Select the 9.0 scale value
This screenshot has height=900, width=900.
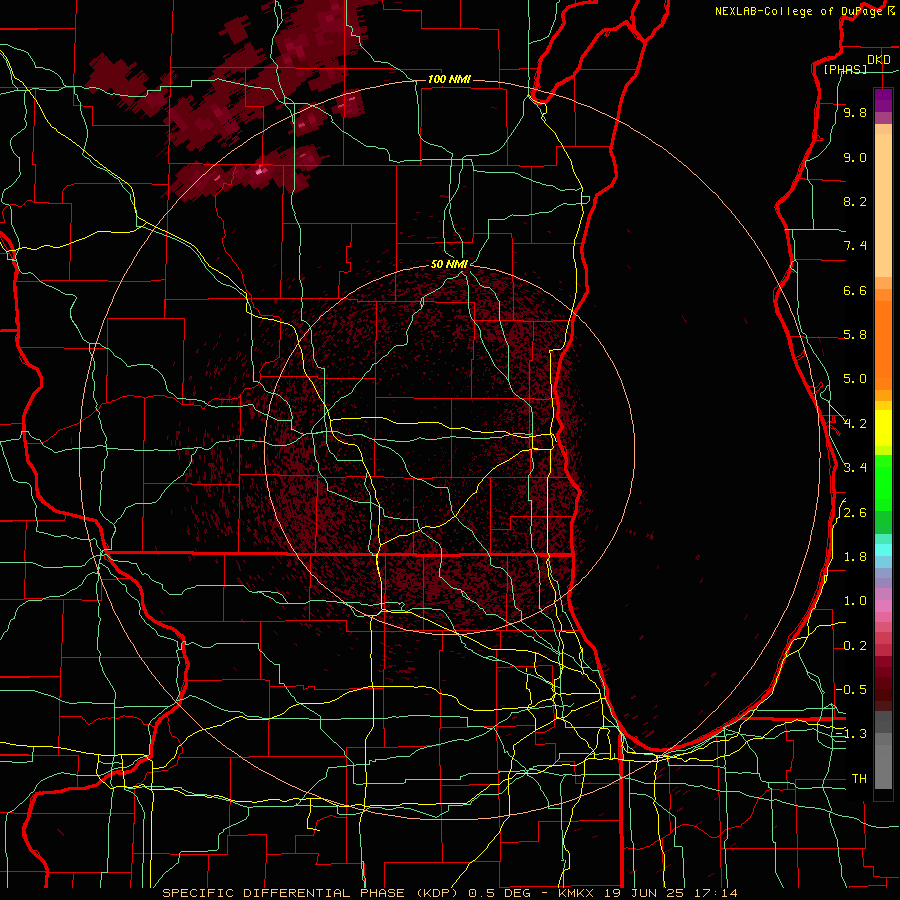(x=855, y=158)
